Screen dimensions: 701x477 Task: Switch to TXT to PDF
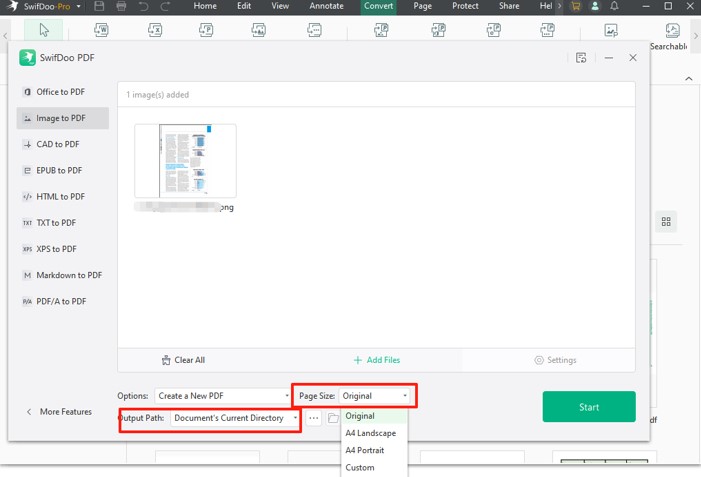coord(63,223)
